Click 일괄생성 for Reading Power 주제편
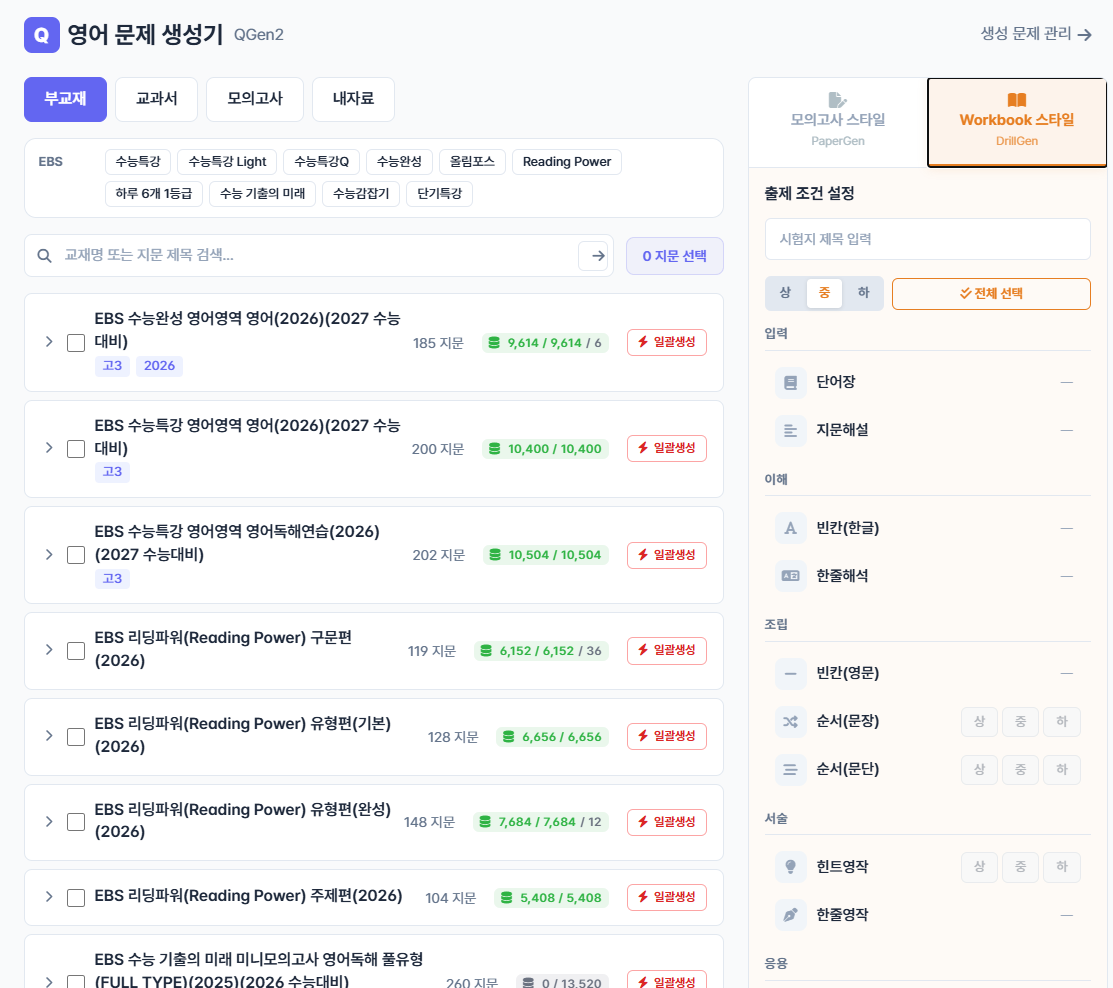Viewport: 1113px width, 988px height. click(667, 897)
